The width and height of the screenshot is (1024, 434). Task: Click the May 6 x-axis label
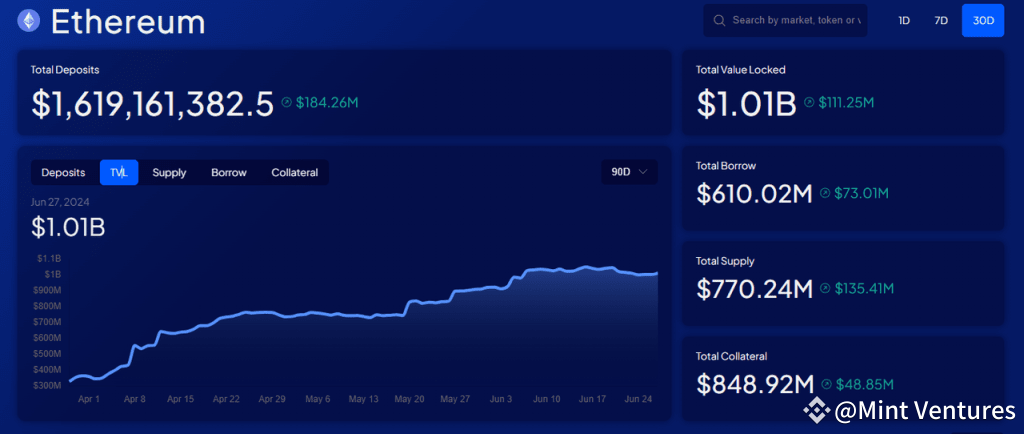coord(317,399)
